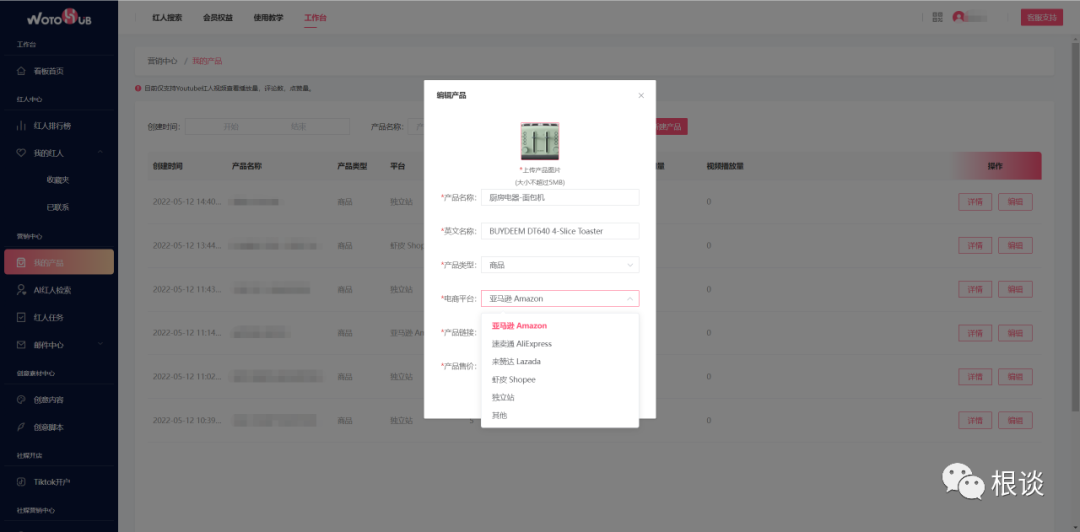The width and height of the screenshot is (1080, 532).
Task: Click 编辑 for the 11:14 row
Action: (1015, 333)
